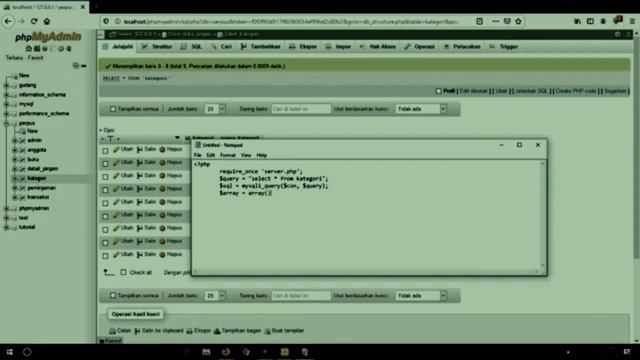Expand the phpmyadmin database node
This screenshot has width=640, height=360.
point(6,208)
